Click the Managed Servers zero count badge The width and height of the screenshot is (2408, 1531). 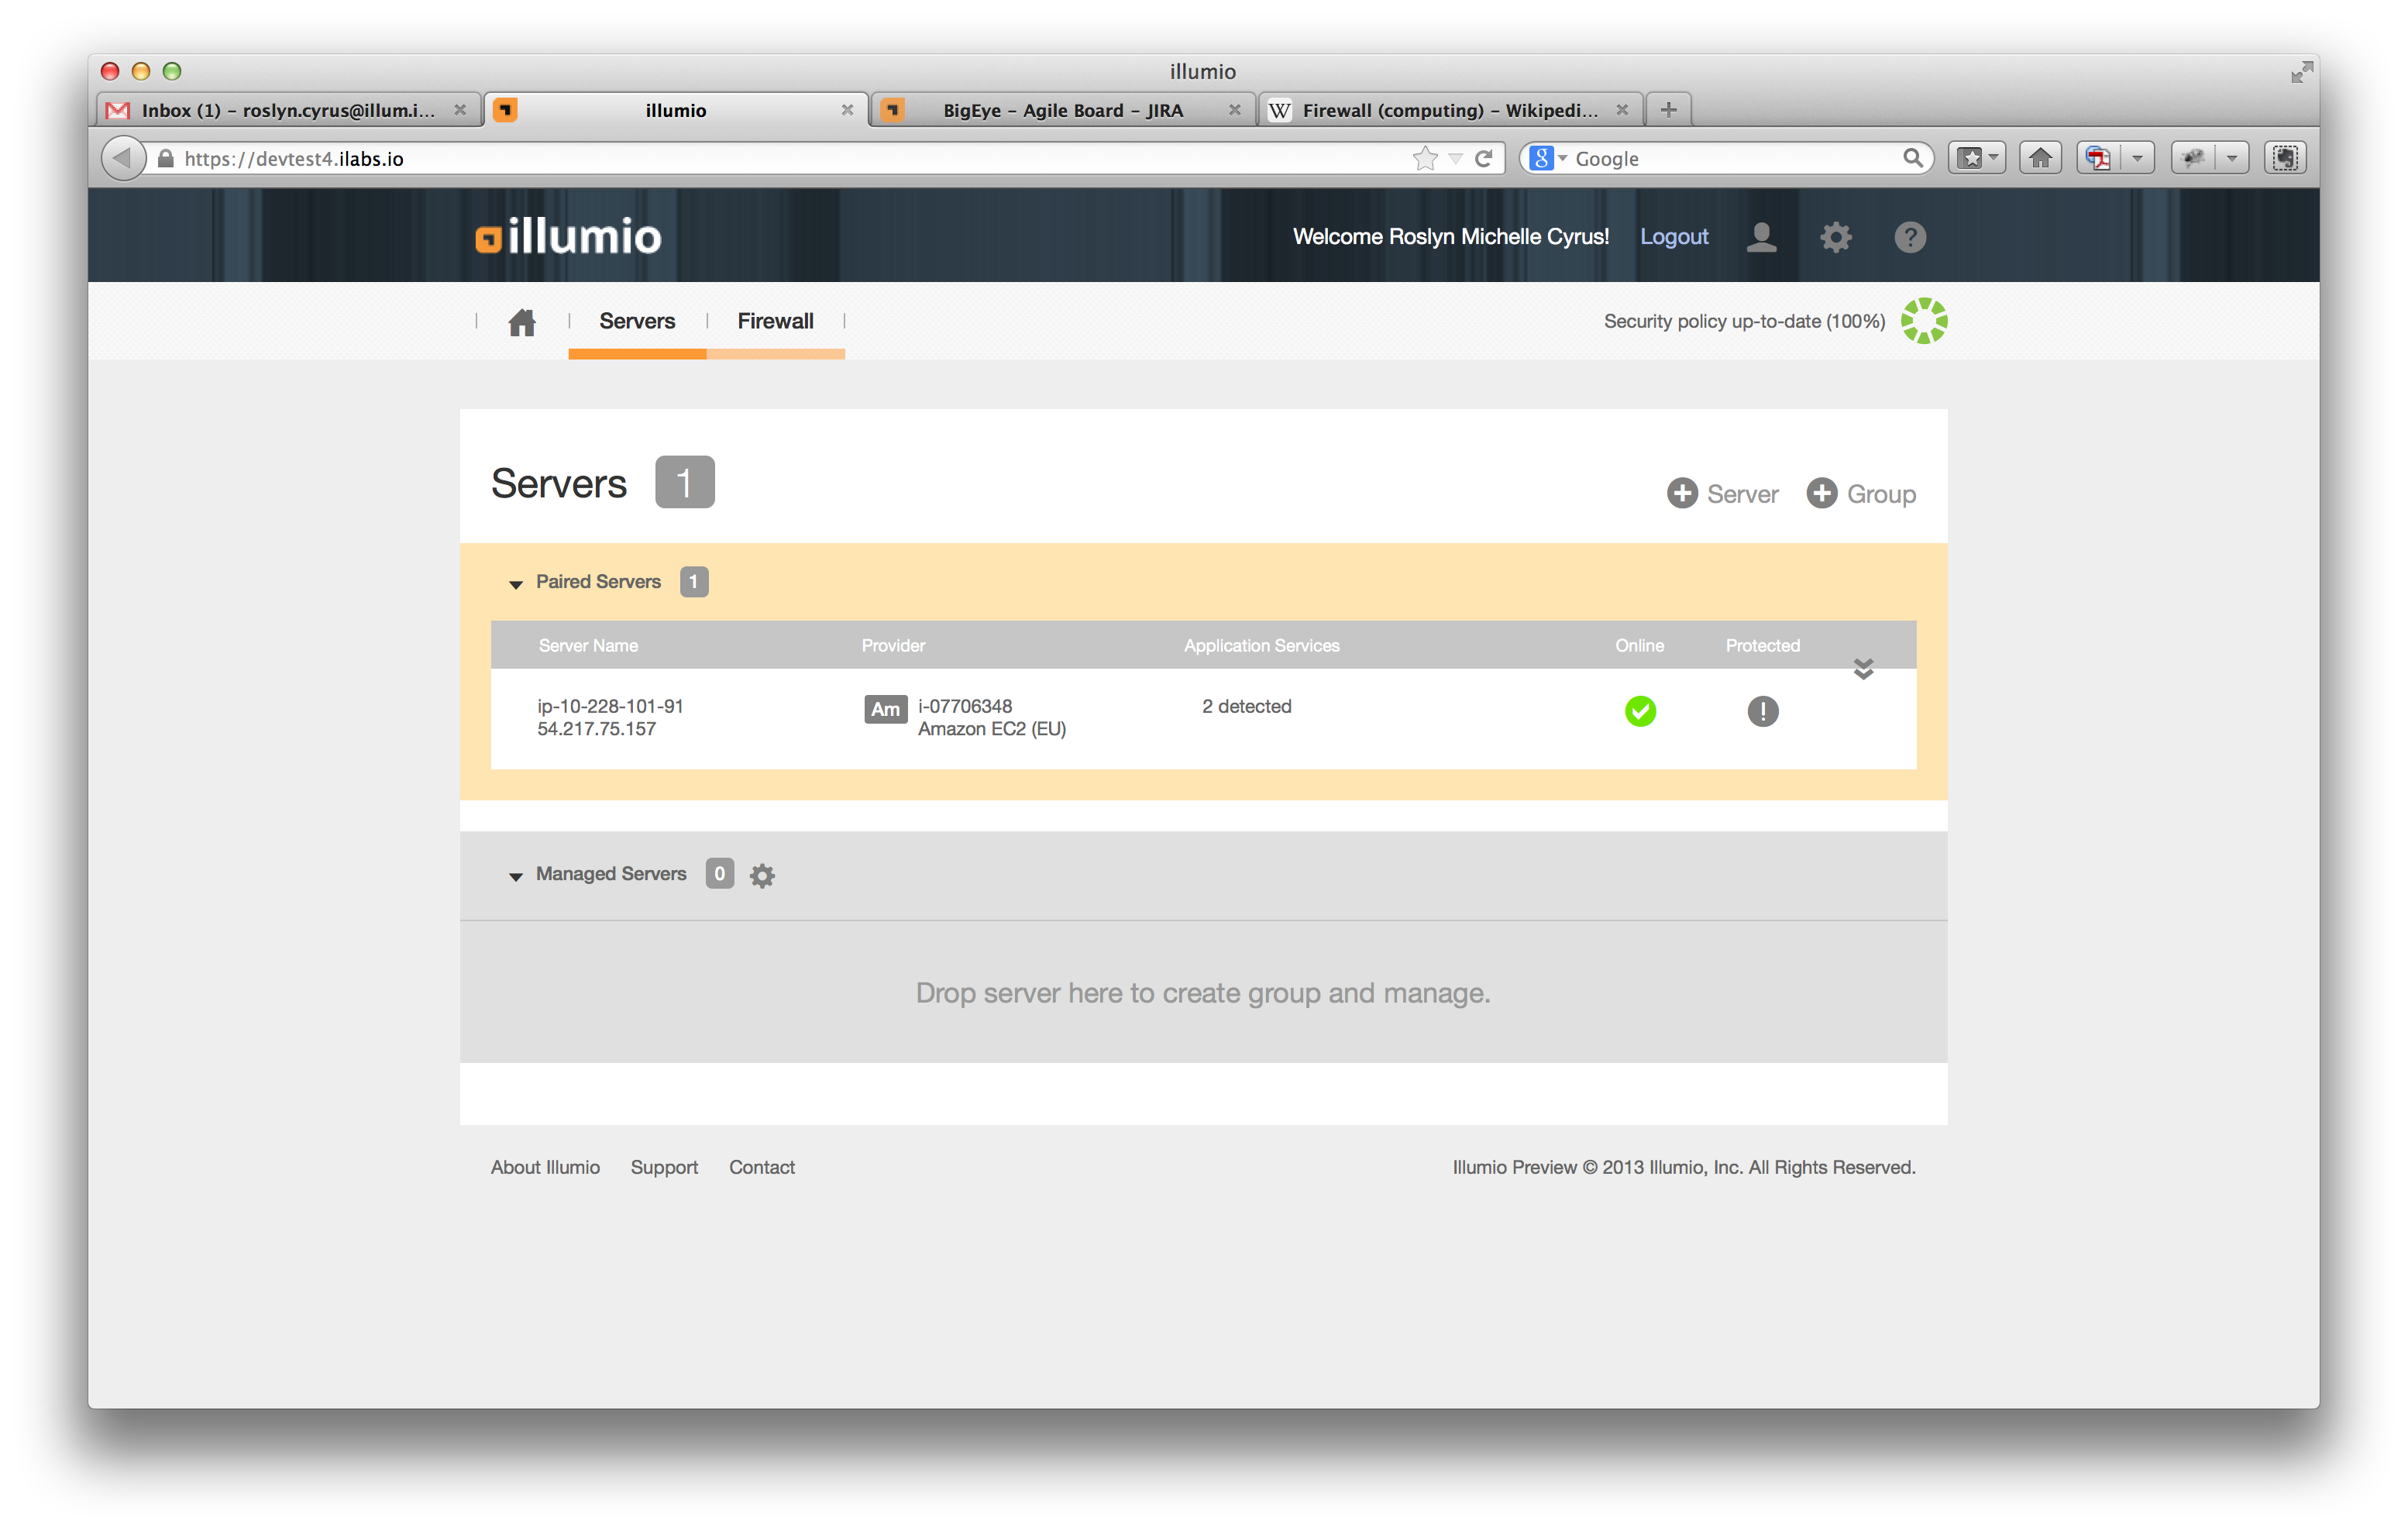[719, 874]
